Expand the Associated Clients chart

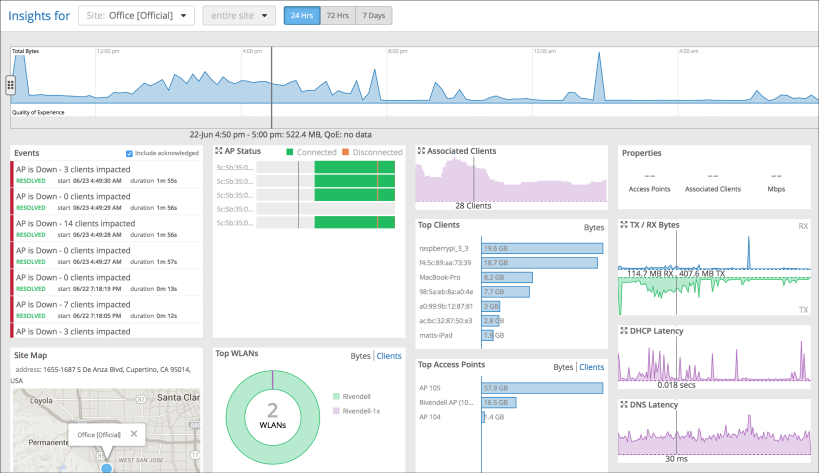[x=421, y=151]
